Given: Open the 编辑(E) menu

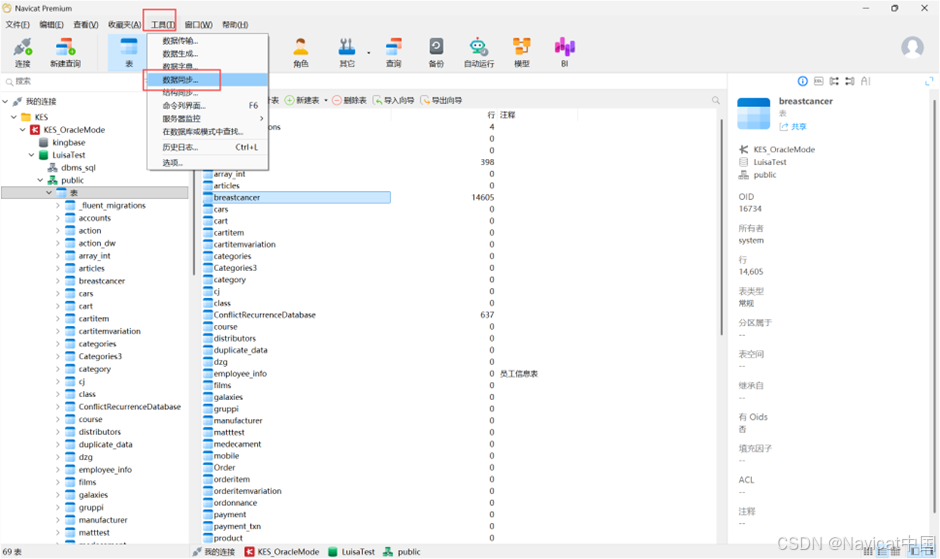Looking at the screenshot, I should (x=52, y=25).
